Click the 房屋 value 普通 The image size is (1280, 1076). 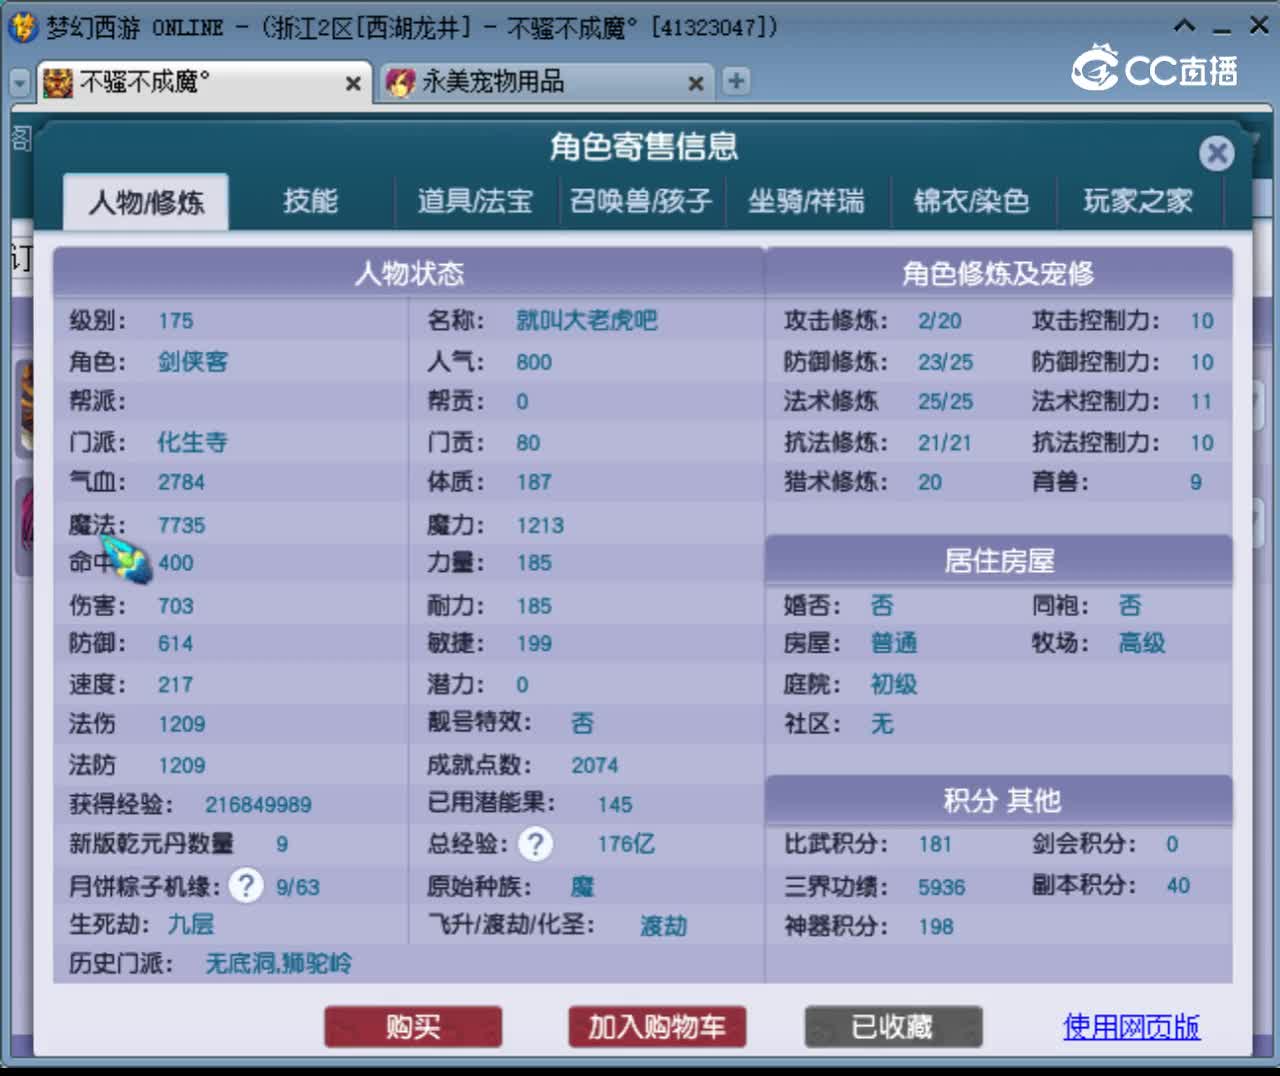[894, 643]
